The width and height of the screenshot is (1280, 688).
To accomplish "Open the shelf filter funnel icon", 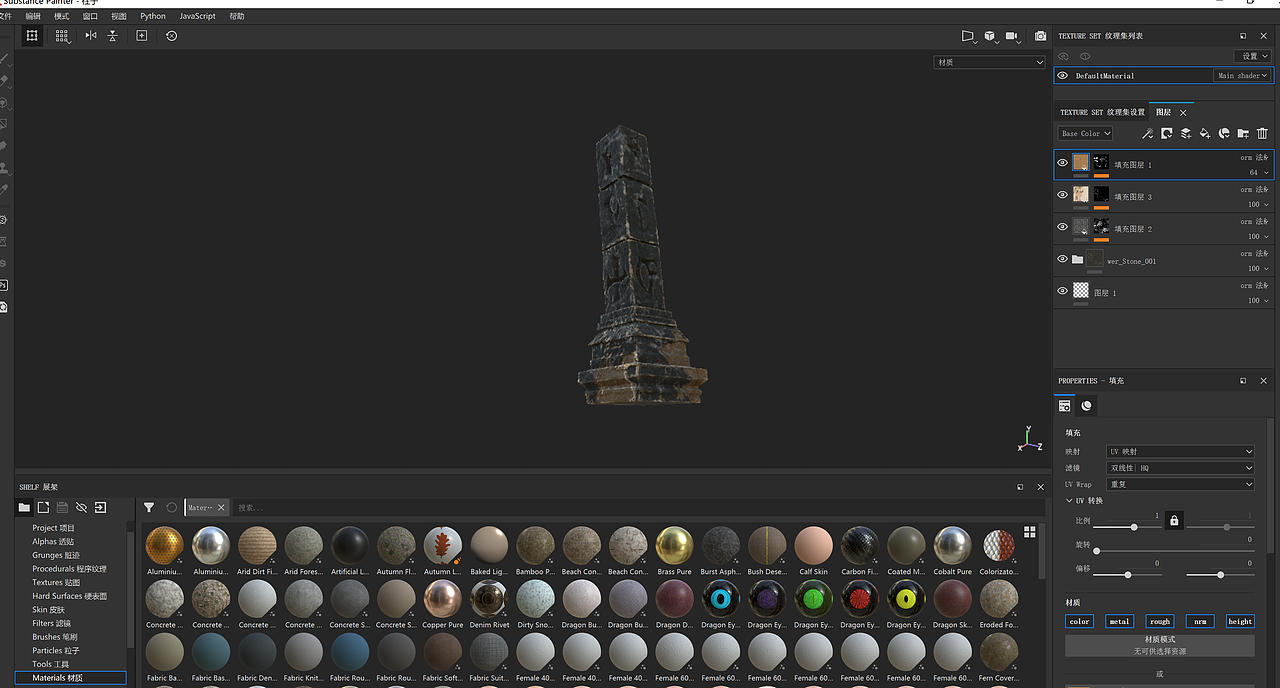I will (149, 507).
